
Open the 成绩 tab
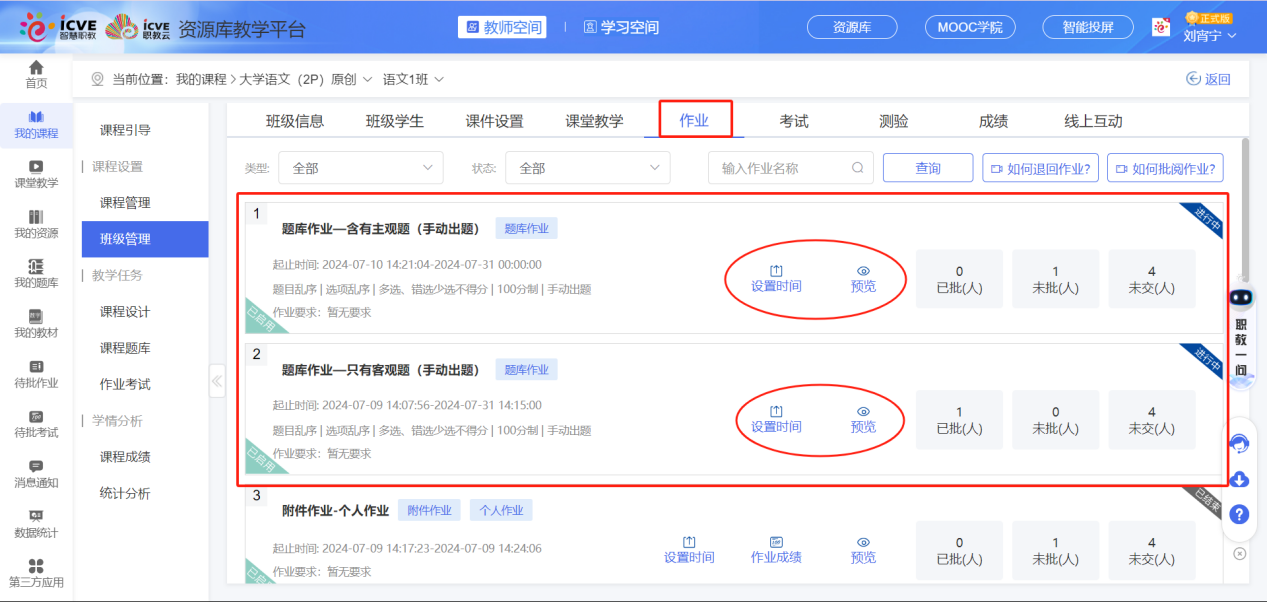tap(992, 119)
